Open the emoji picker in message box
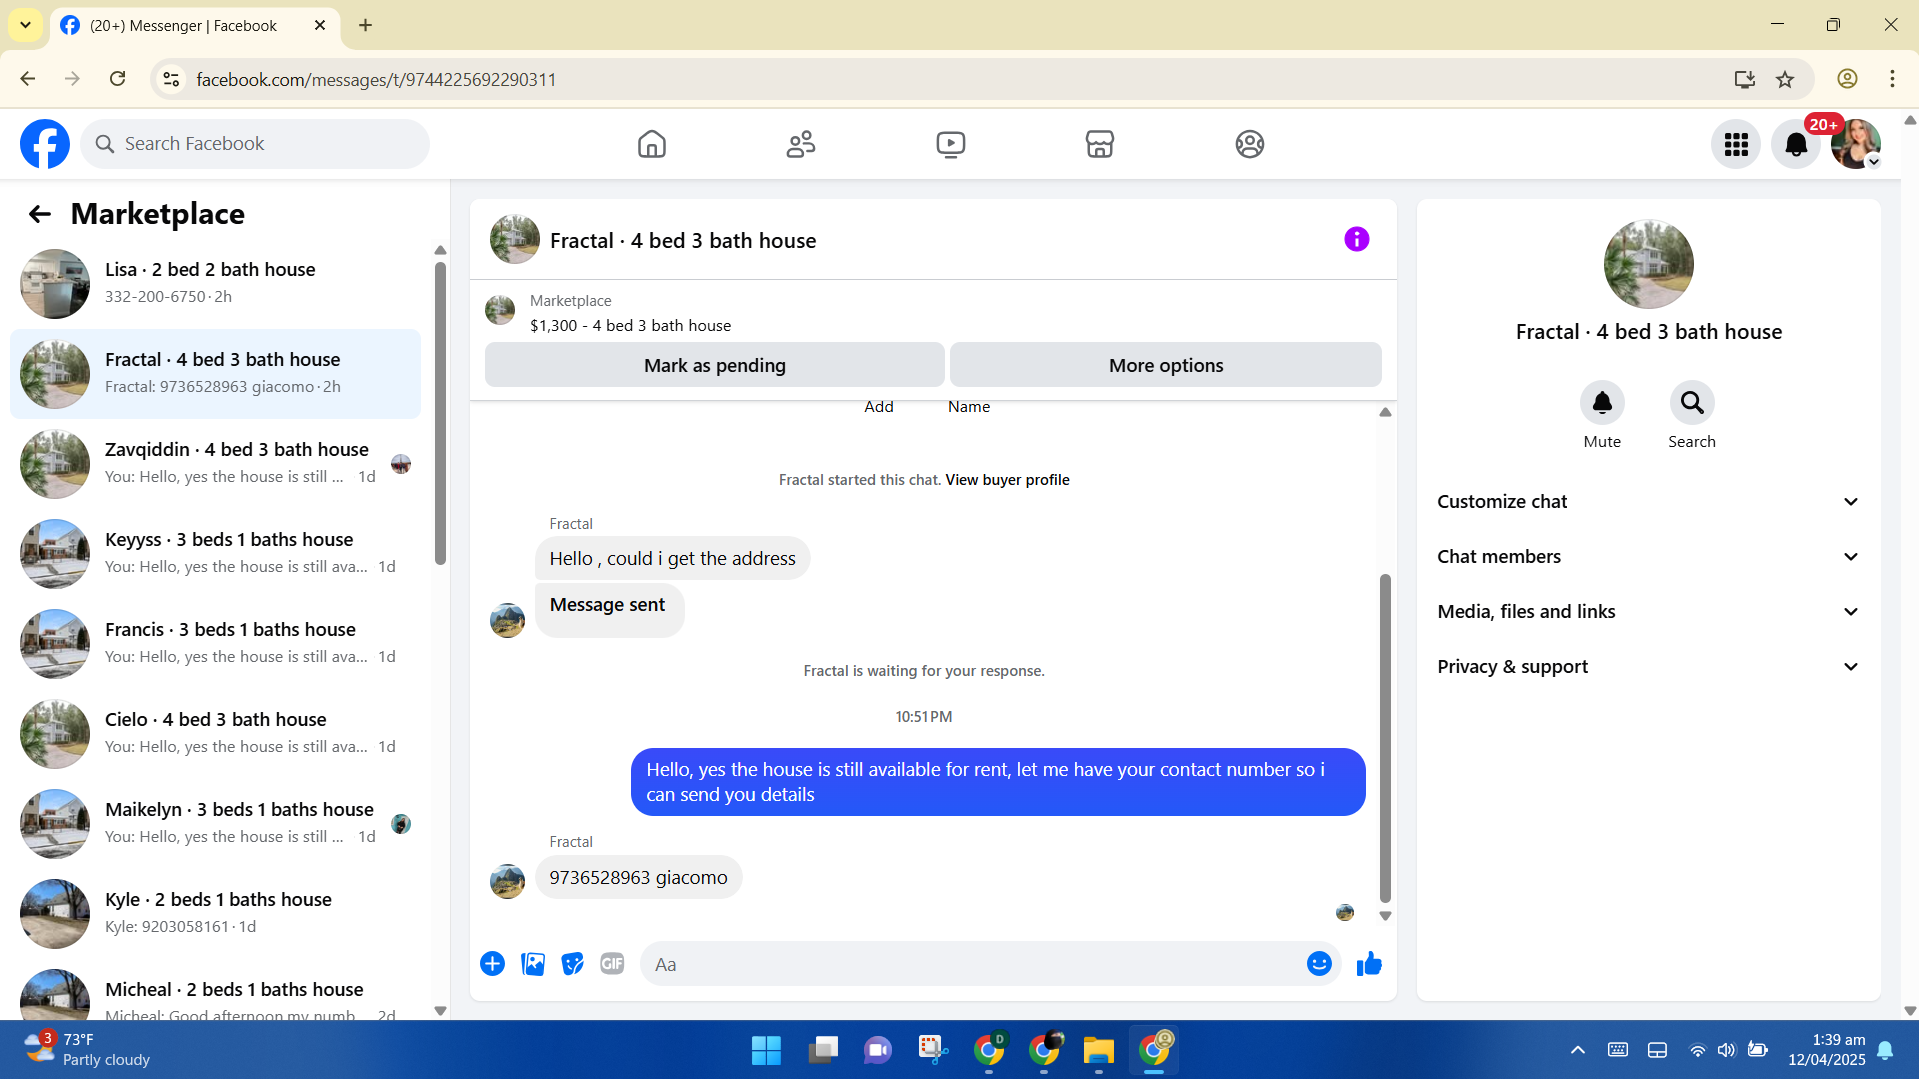 (x=1319, y=964)
